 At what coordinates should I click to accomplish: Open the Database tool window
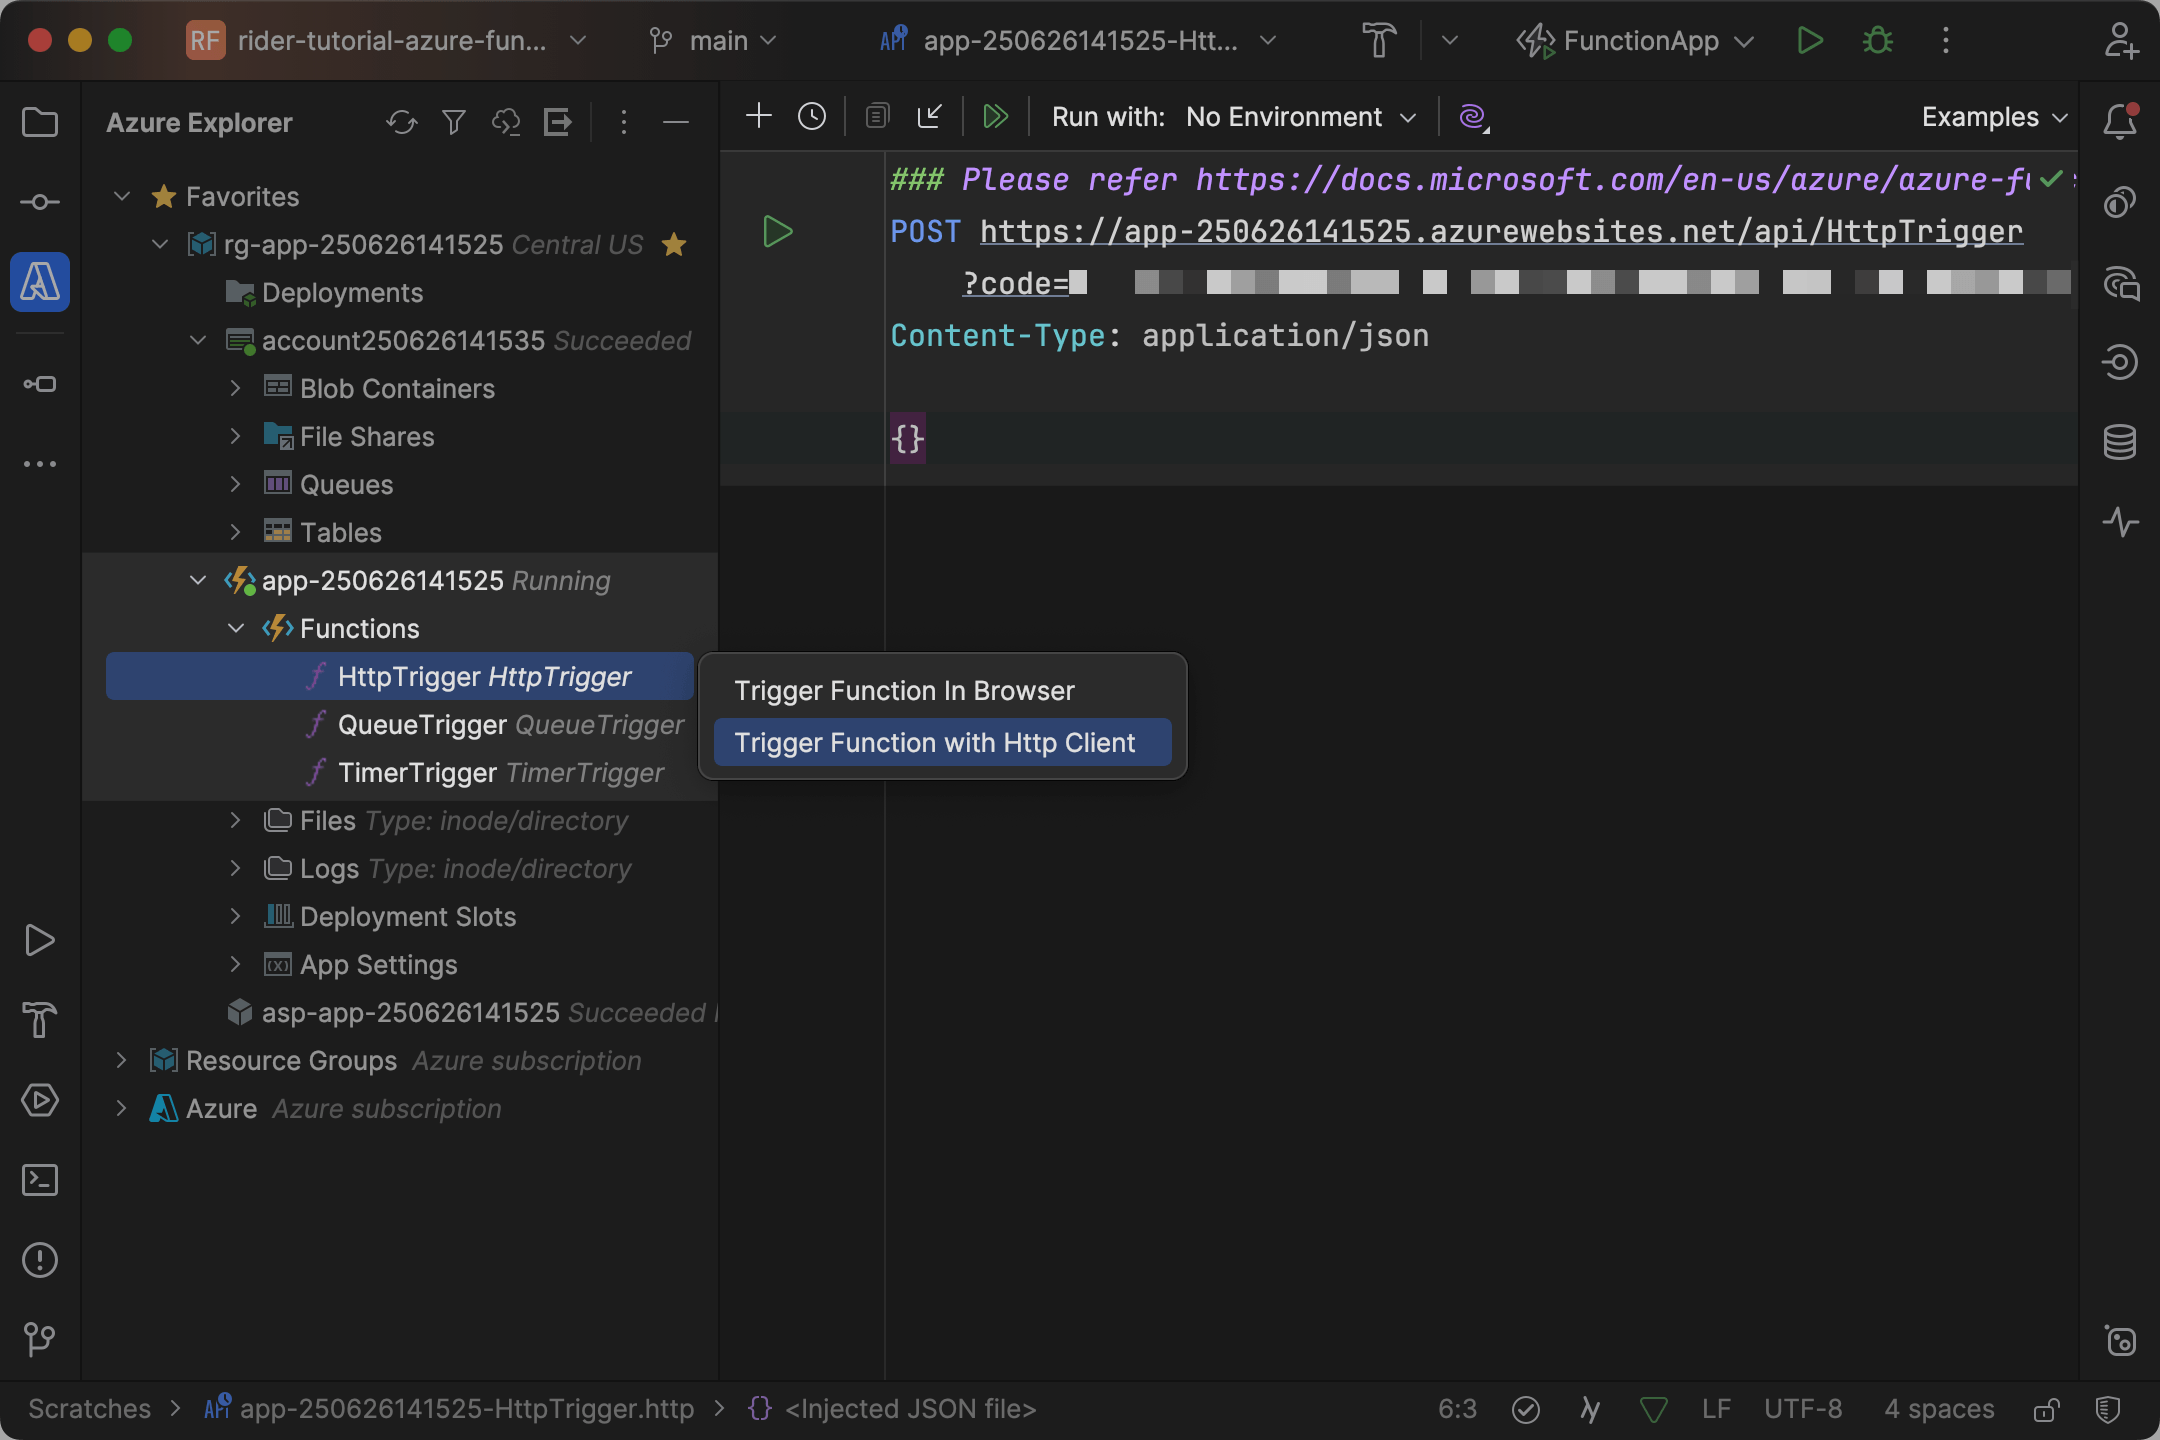click(2121, 441)
